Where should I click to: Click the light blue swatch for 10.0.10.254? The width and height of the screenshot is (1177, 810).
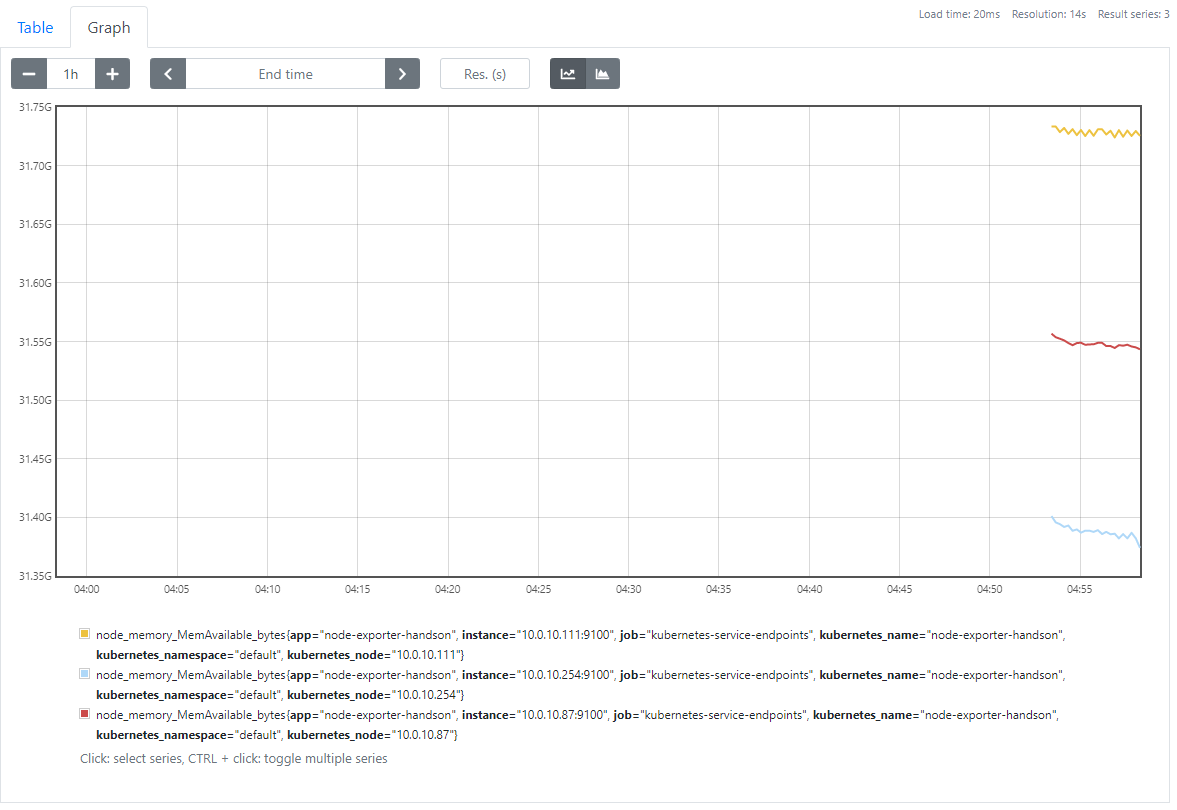(85, 675)
